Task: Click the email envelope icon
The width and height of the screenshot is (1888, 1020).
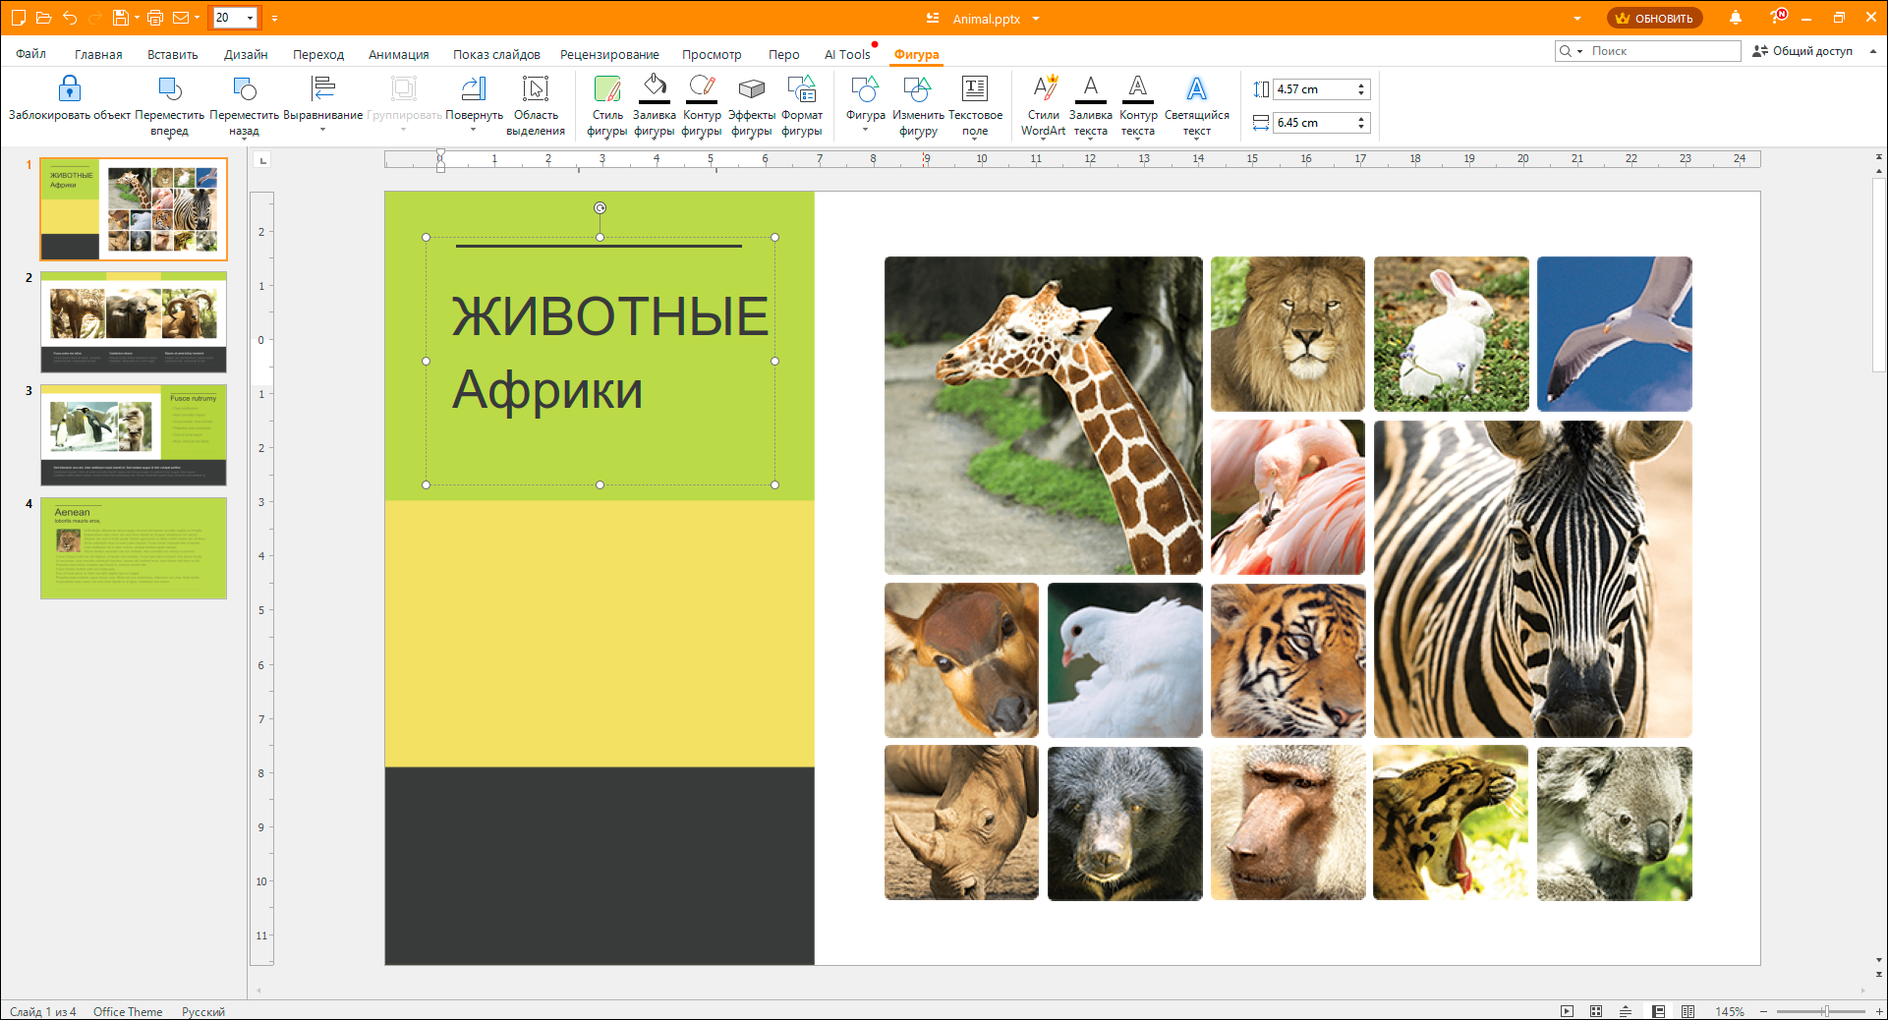Action: (x=180, y=17)
